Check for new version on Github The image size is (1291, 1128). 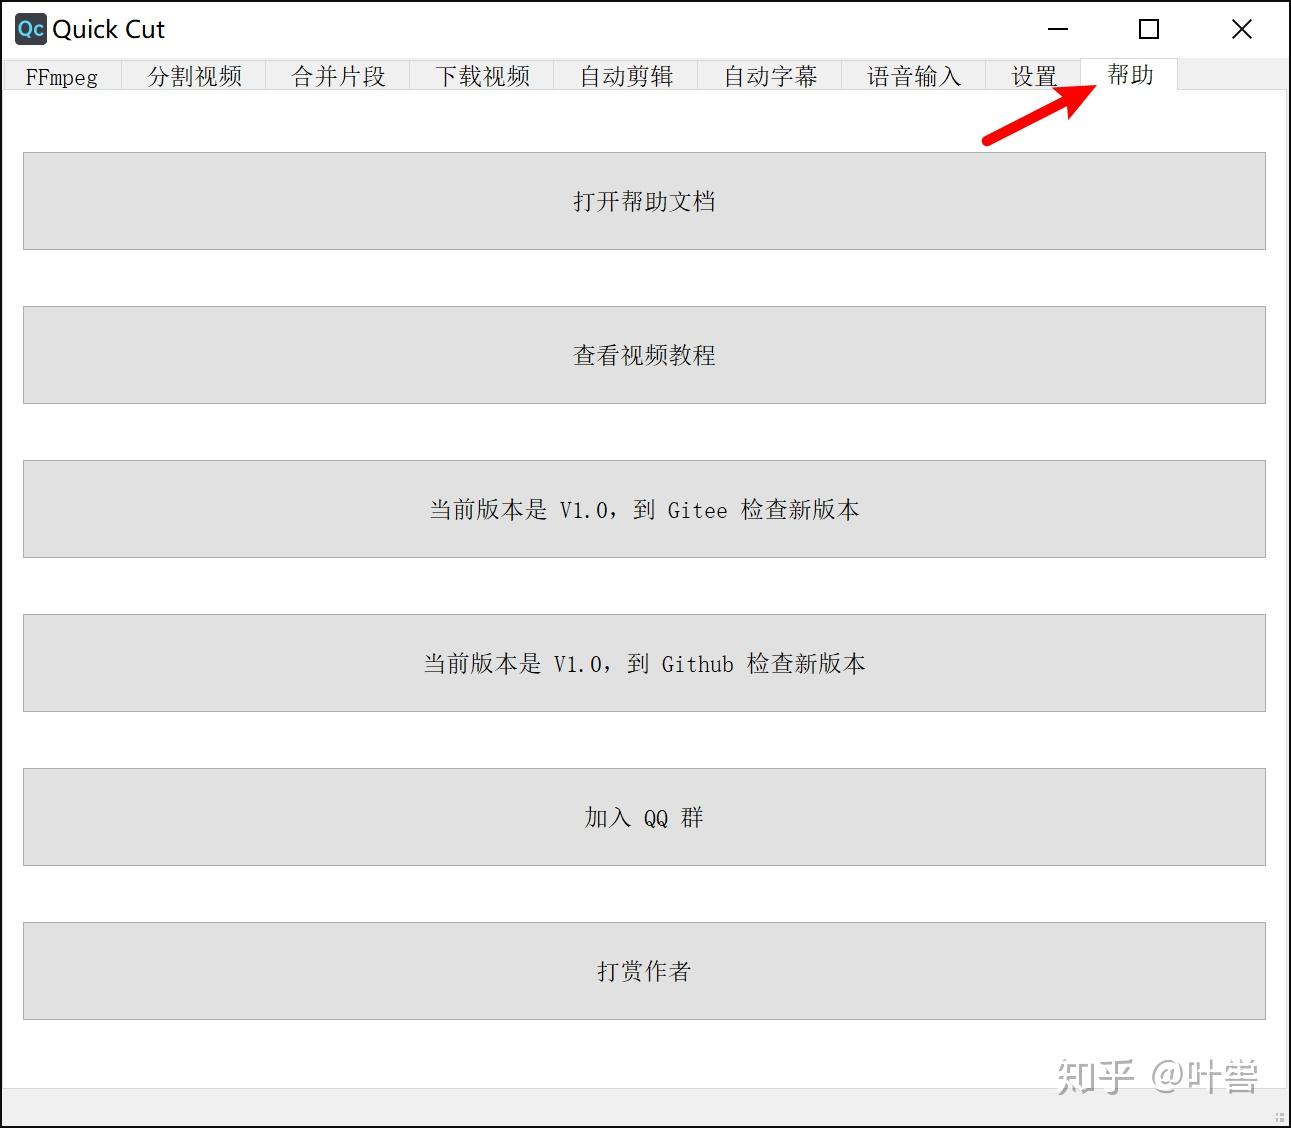644,663
